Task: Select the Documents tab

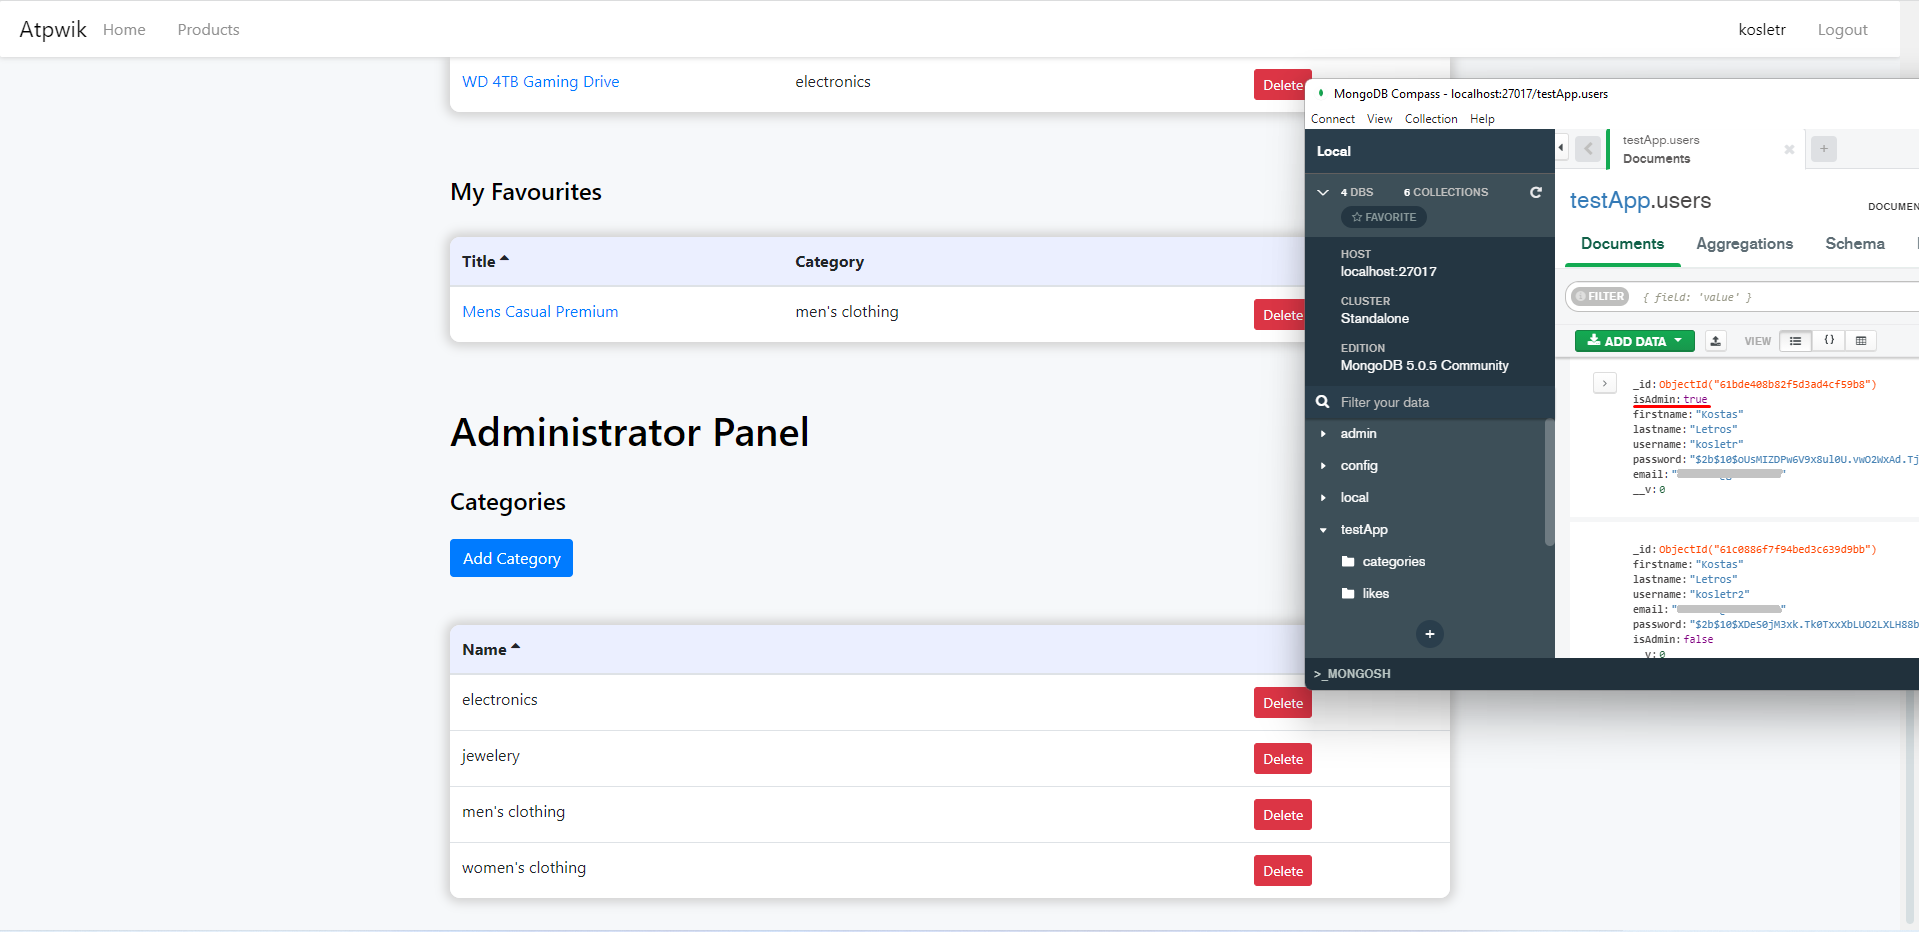Action: coord(1622,244)
